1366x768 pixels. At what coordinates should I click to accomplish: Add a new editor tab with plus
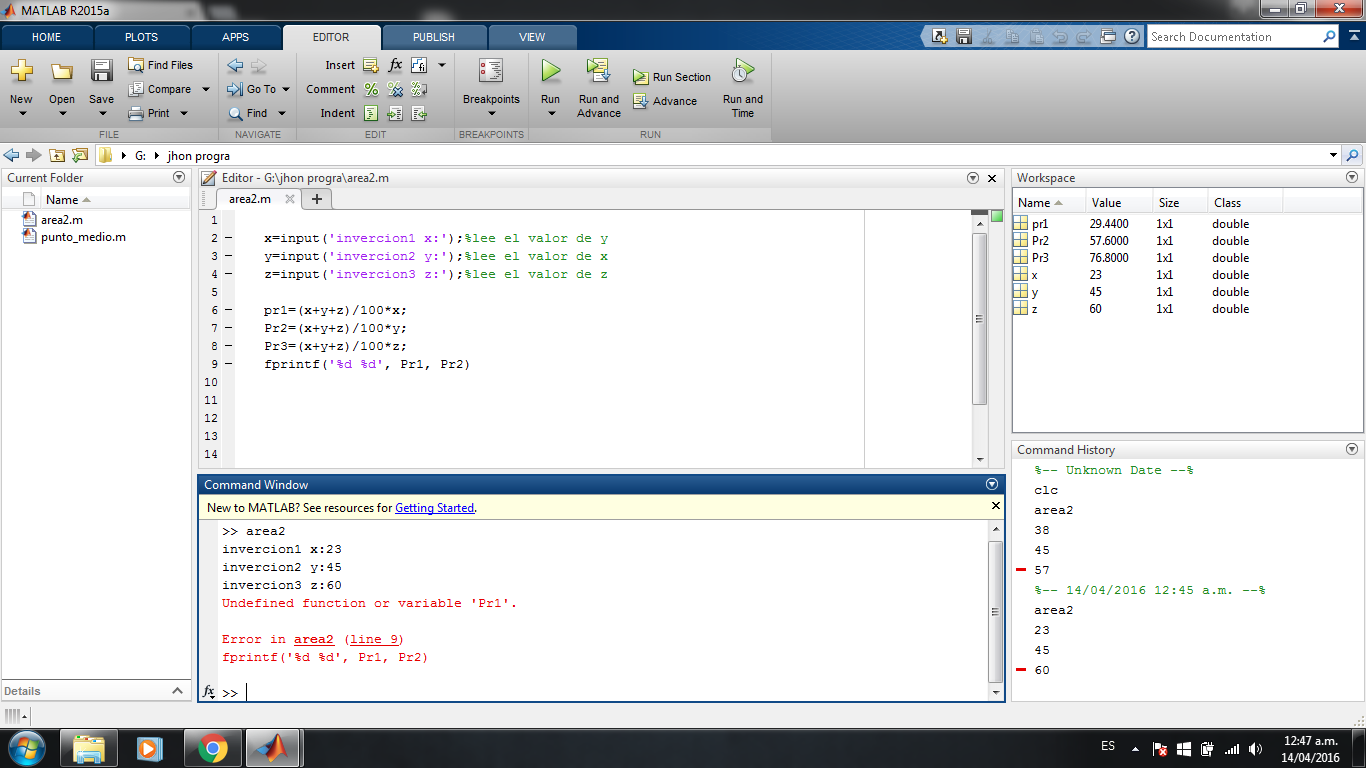coord(317,199)
